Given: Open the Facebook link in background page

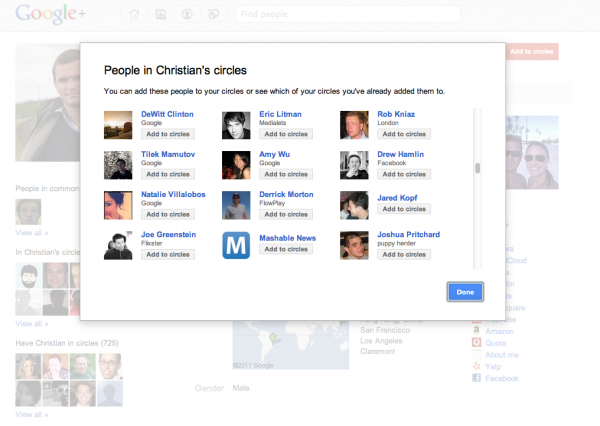Looking at the screenshot, I should 502,379.
